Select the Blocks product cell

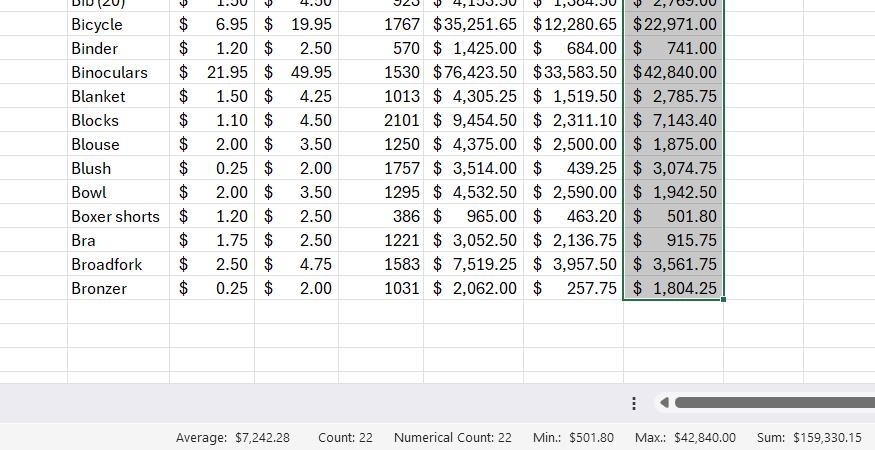118,121
